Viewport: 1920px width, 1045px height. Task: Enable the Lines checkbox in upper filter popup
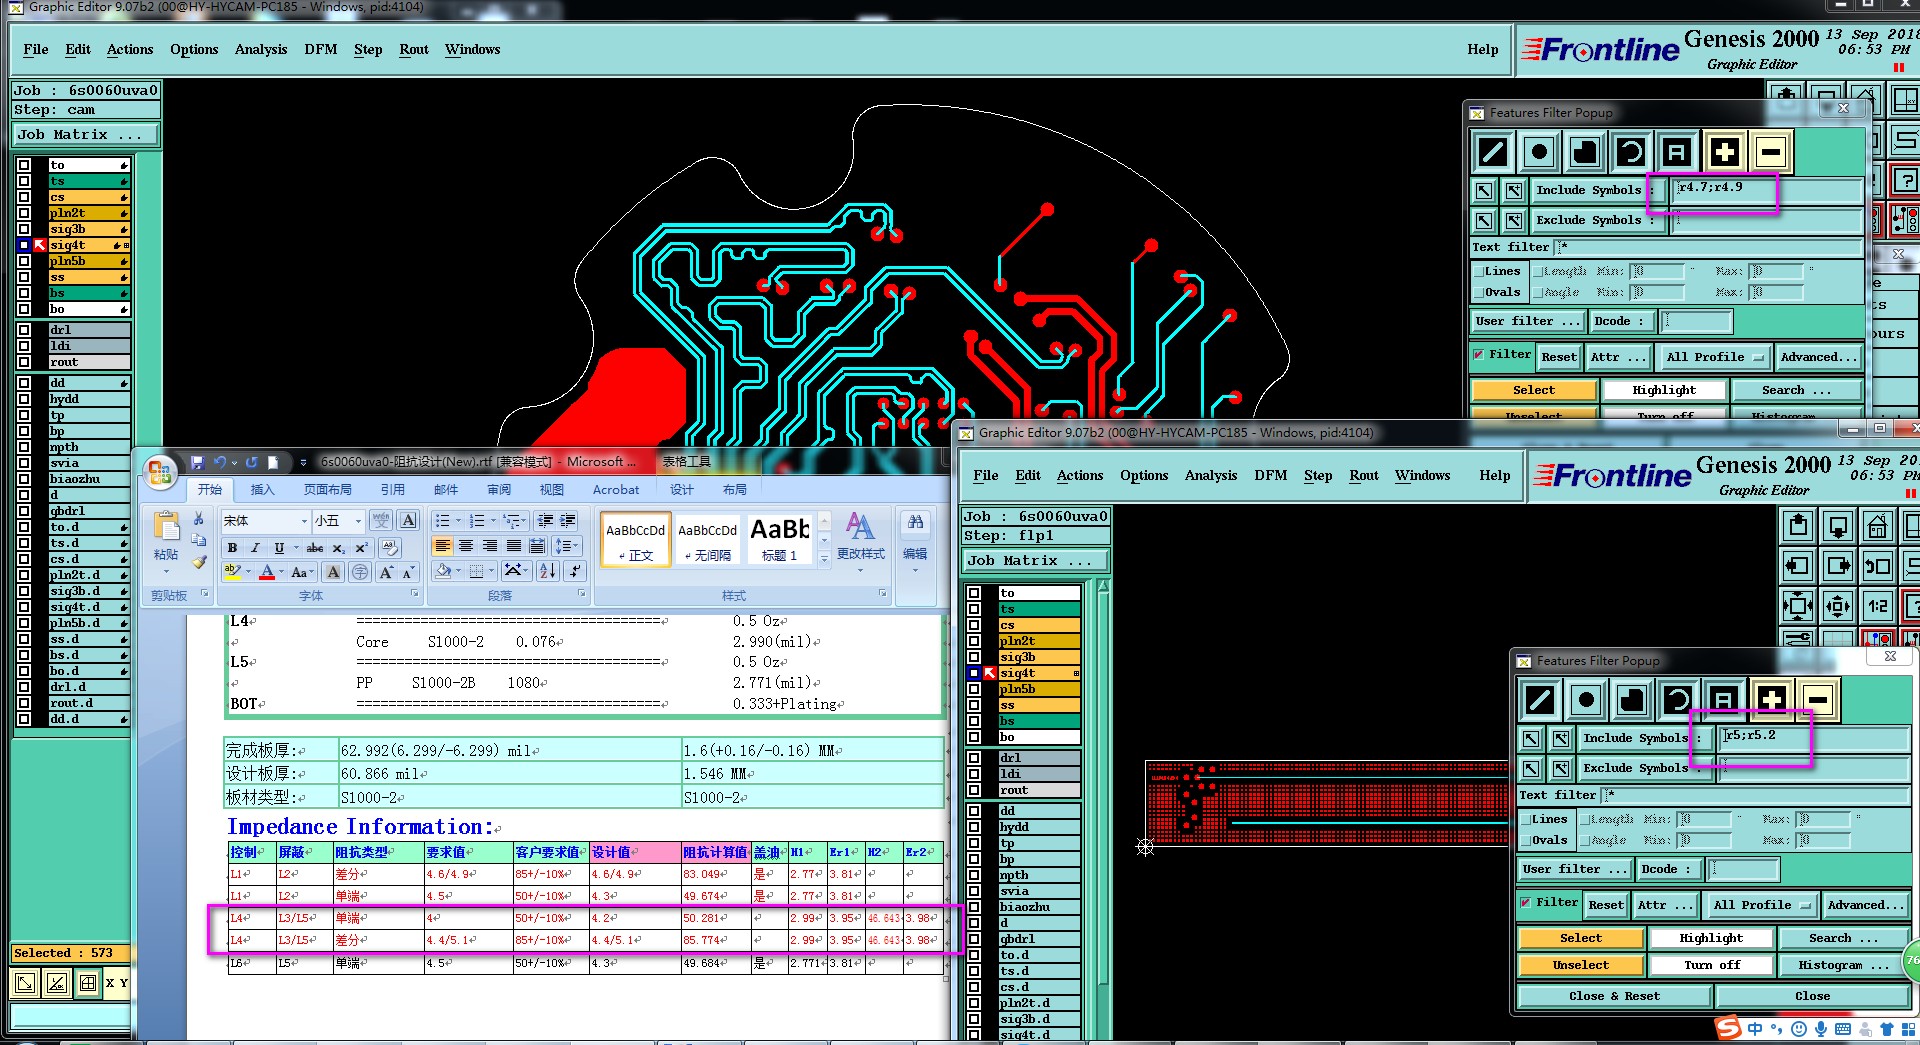[1479, 271]
